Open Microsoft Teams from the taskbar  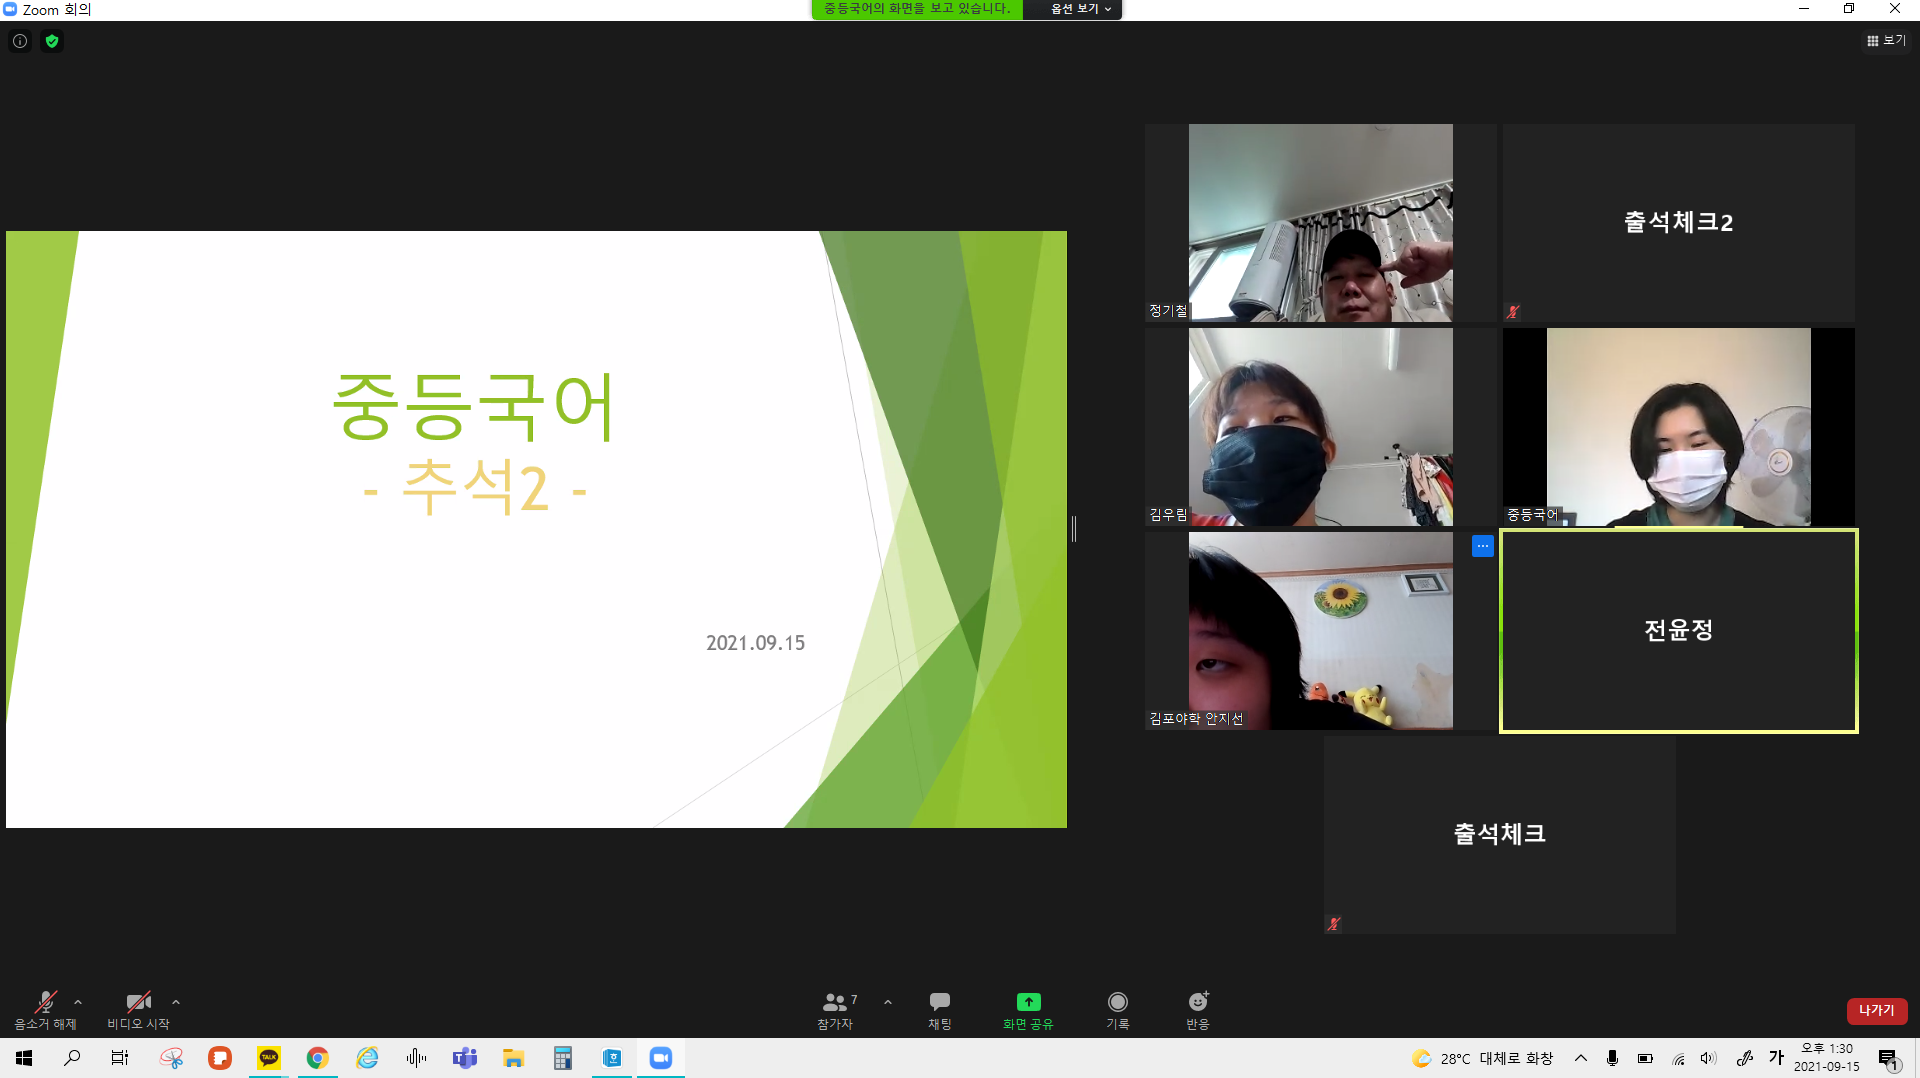[x=465, y=1058]
